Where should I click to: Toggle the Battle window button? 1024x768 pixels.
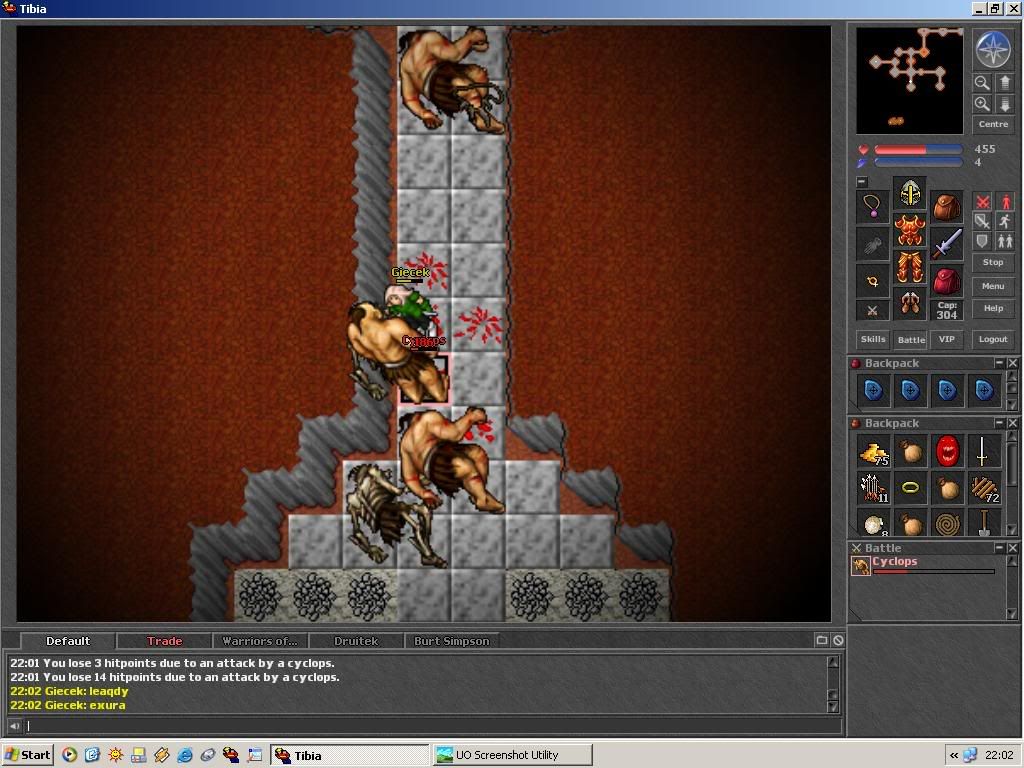pos(911,340)
